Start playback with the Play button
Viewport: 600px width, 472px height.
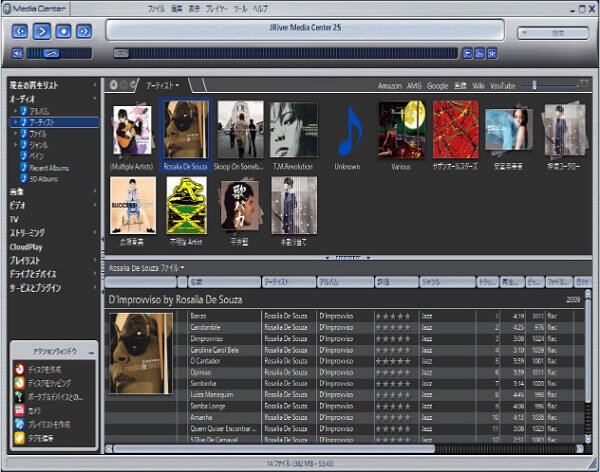(42, 31)
